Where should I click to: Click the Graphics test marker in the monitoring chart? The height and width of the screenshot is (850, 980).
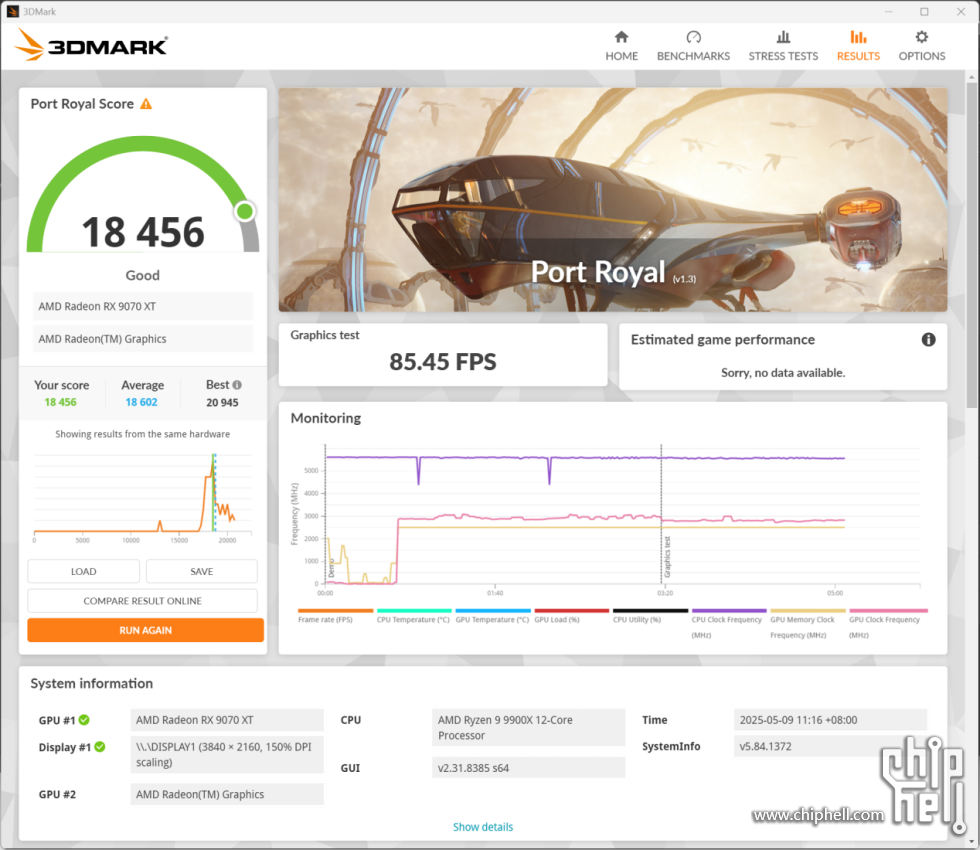(667, 558)
